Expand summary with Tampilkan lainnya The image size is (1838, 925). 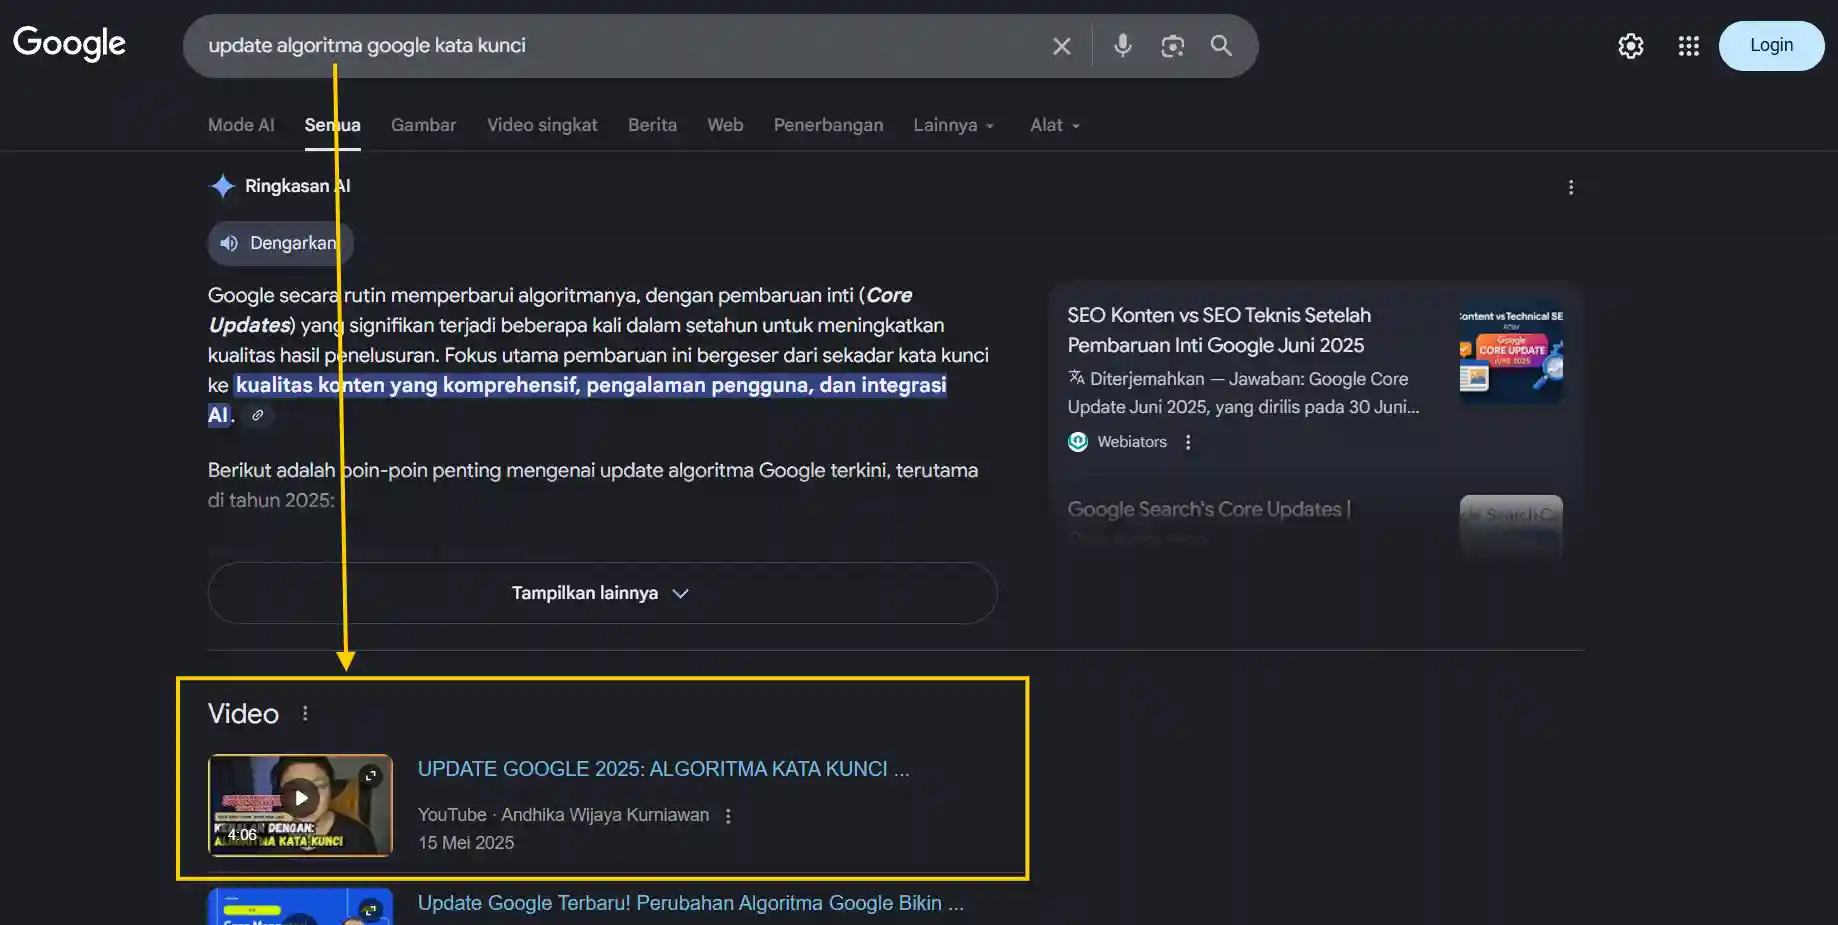602,593
